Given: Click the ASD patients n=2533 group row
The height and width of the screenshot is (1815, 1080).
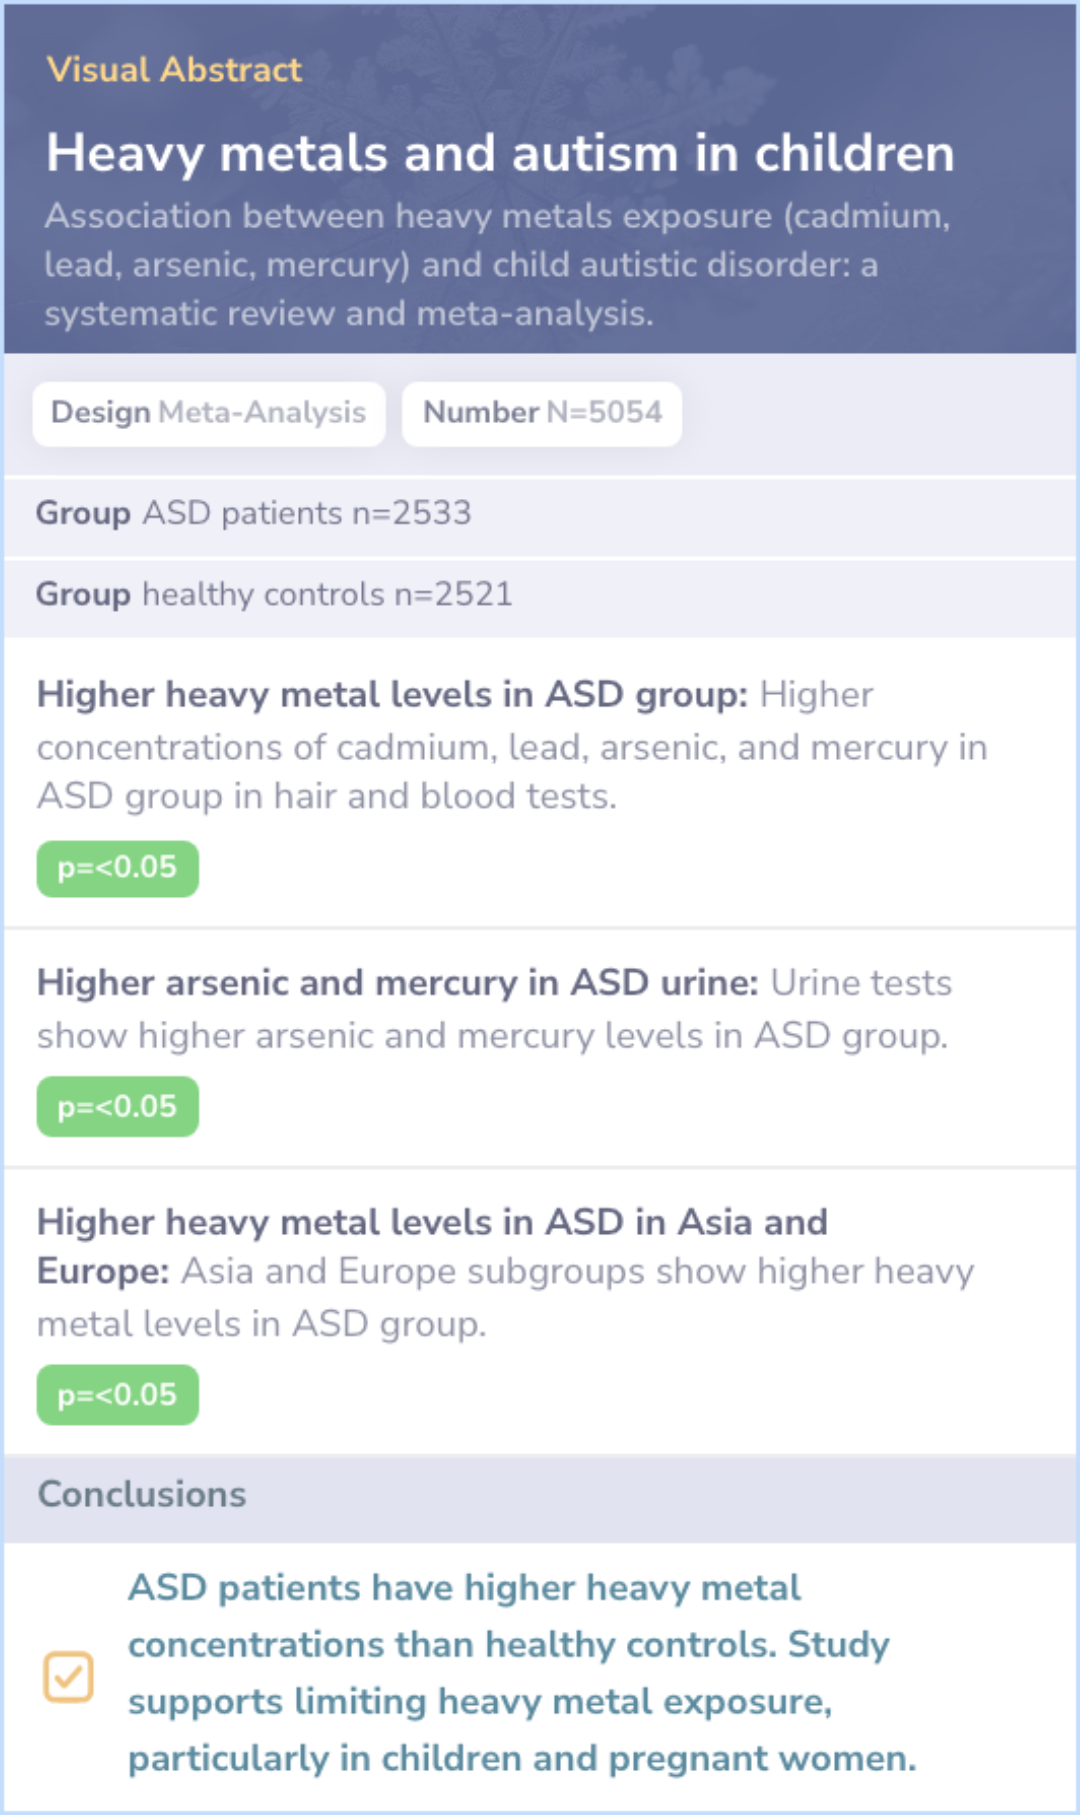Looking at the screenshot, I should [x=540, y=514].
